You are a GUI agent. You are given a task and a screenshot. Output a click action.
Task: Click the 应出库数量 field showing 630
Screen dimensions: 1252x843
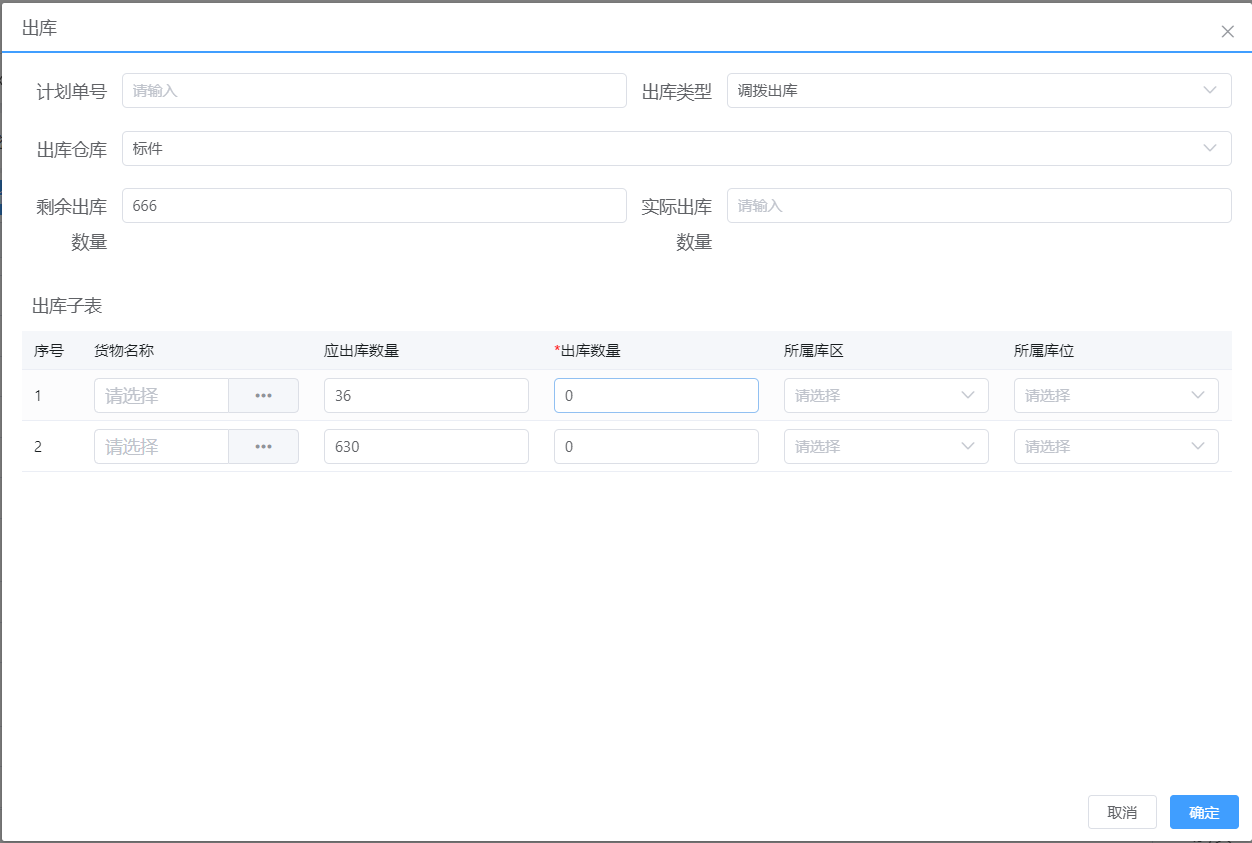(x=426, y=447)
